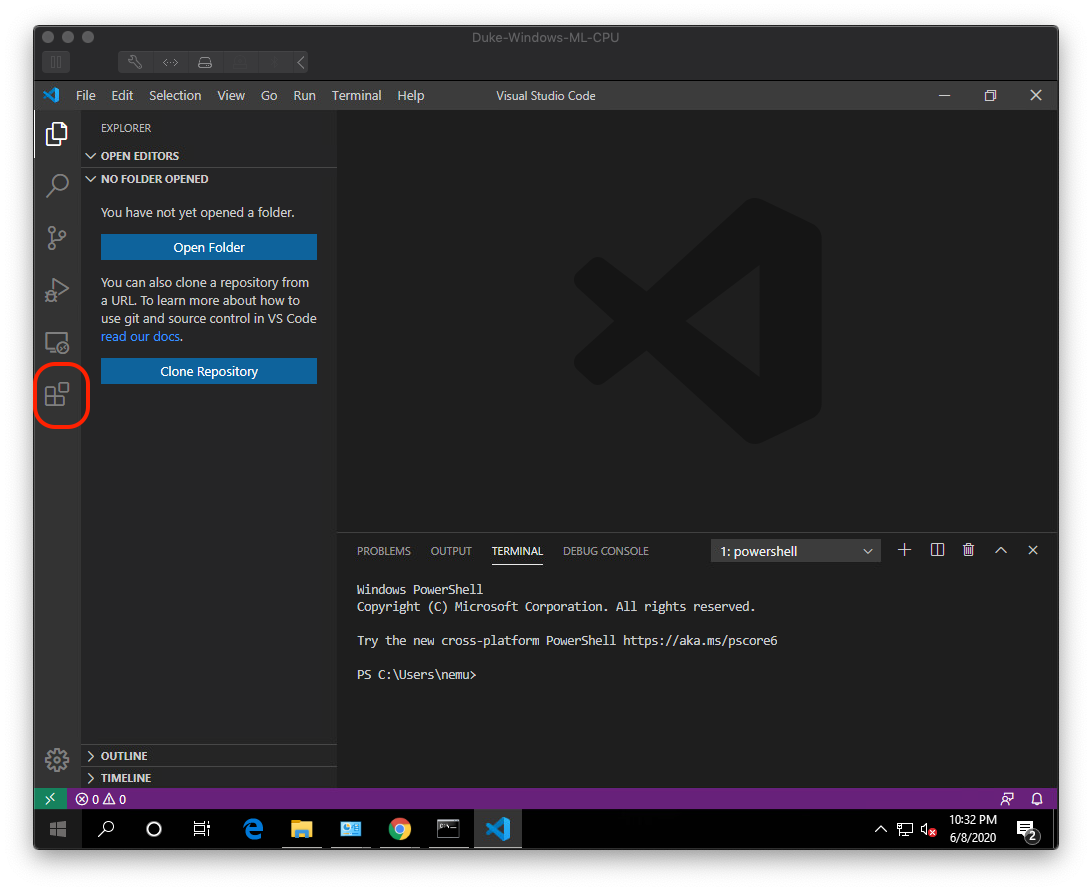Open the Run and Debug view

coord(57,290)
